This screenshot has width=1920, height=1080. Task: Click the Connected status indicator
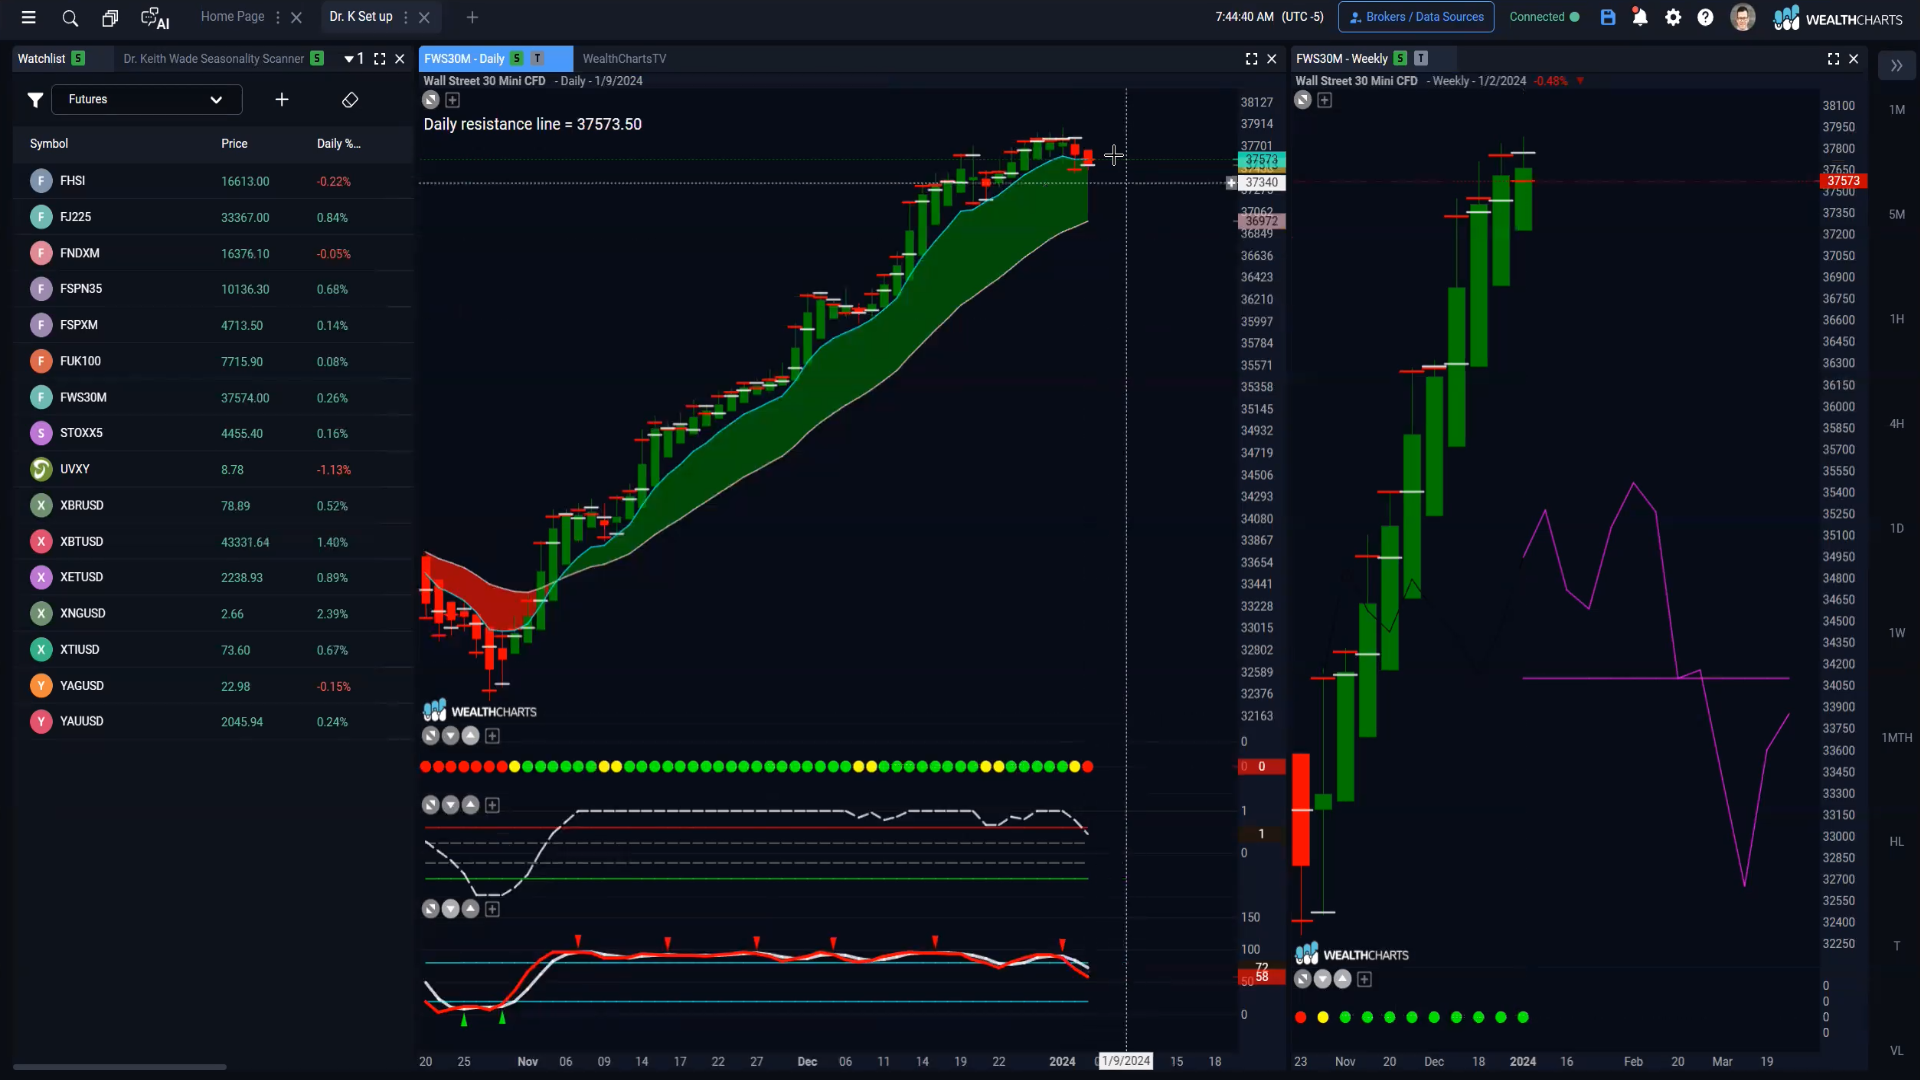(x=1544, y=17)
